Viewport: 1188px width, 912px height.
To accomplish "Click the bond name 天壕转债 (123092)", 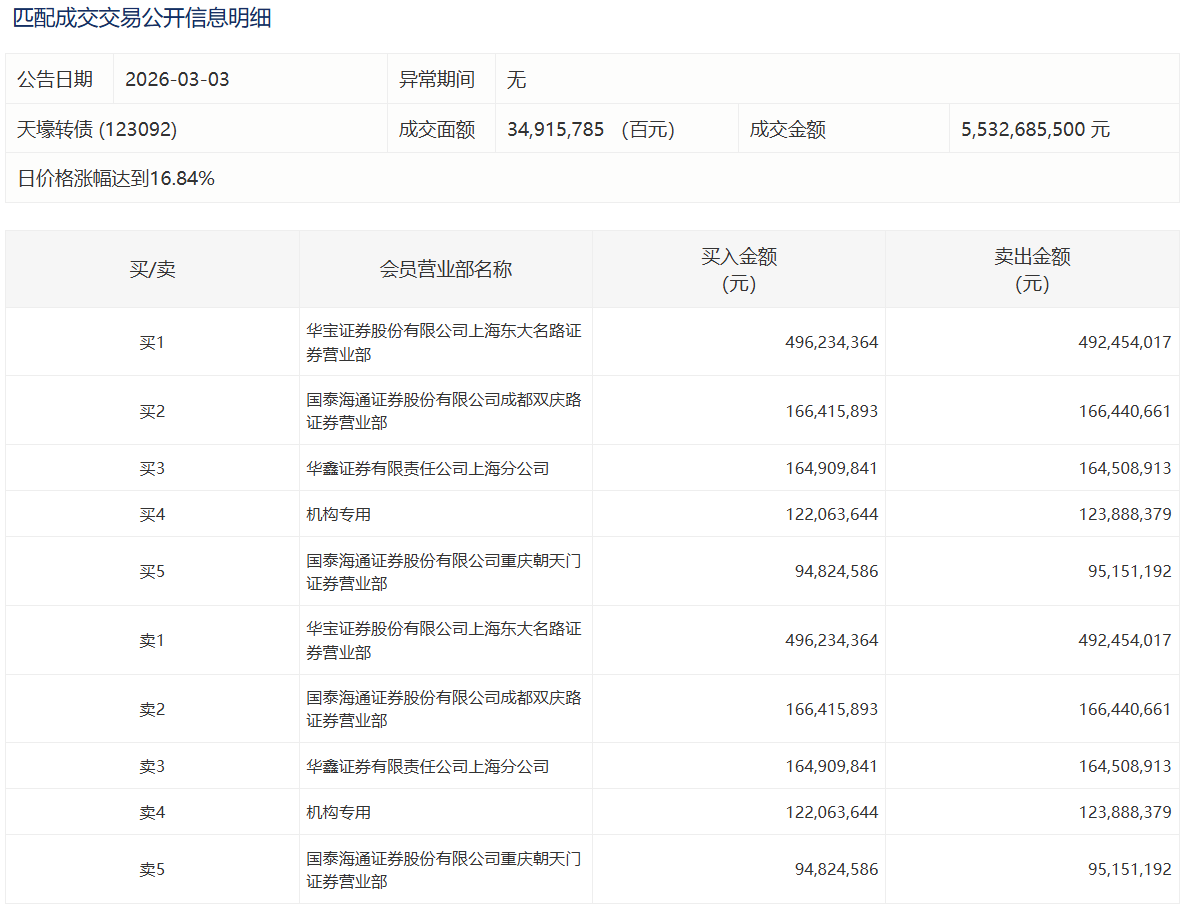I will coord(97,129).
